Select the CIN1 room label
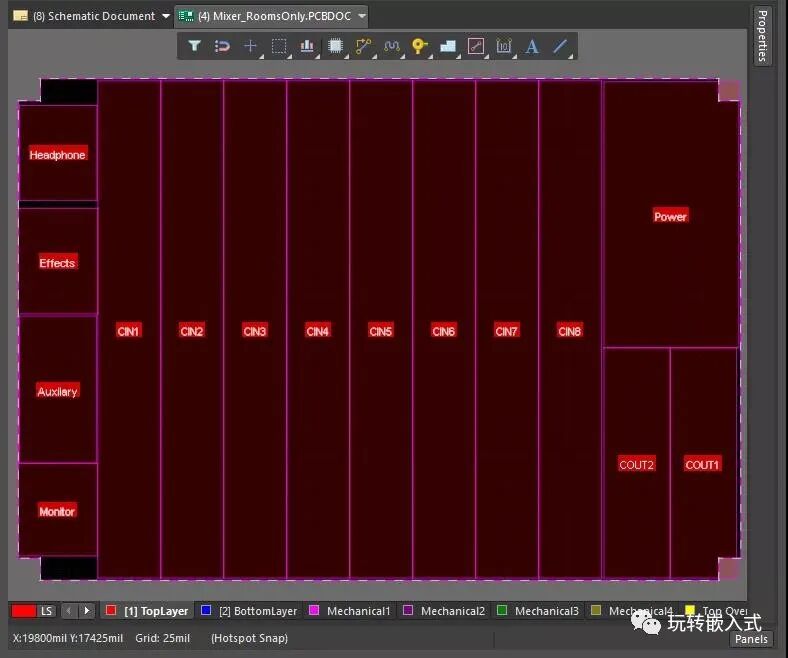The image size is (788, 658). [128, 331]
